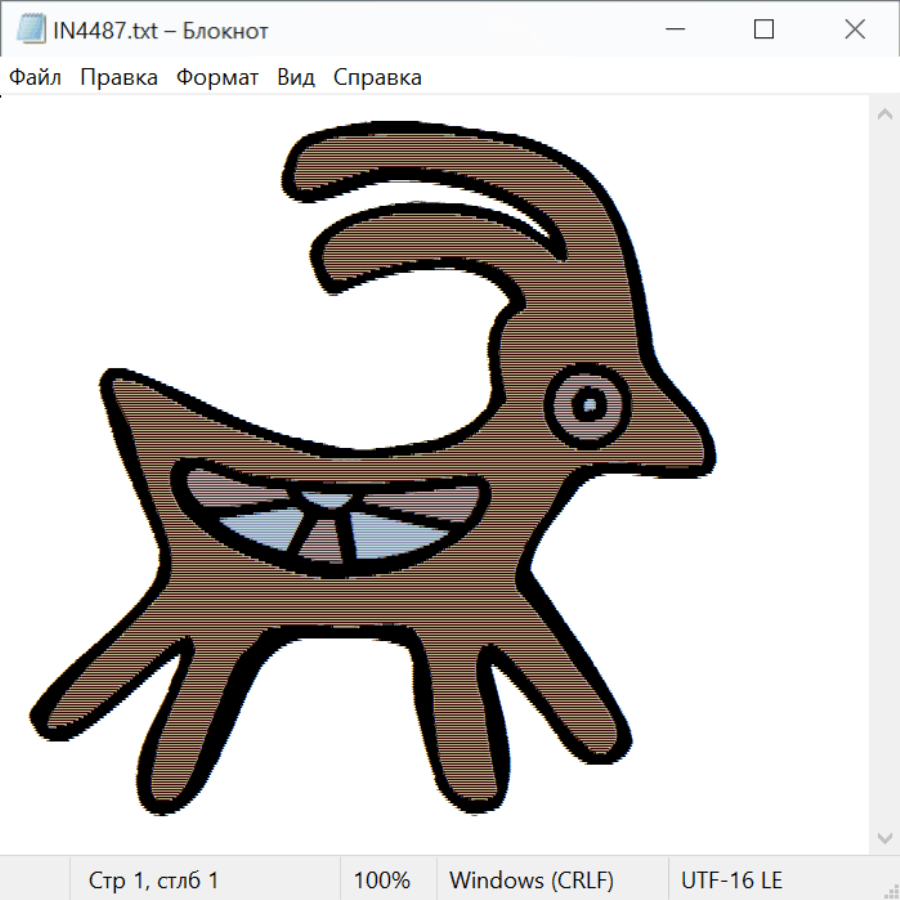Click the UTF-16 LE encoding label

pos(731,880)
